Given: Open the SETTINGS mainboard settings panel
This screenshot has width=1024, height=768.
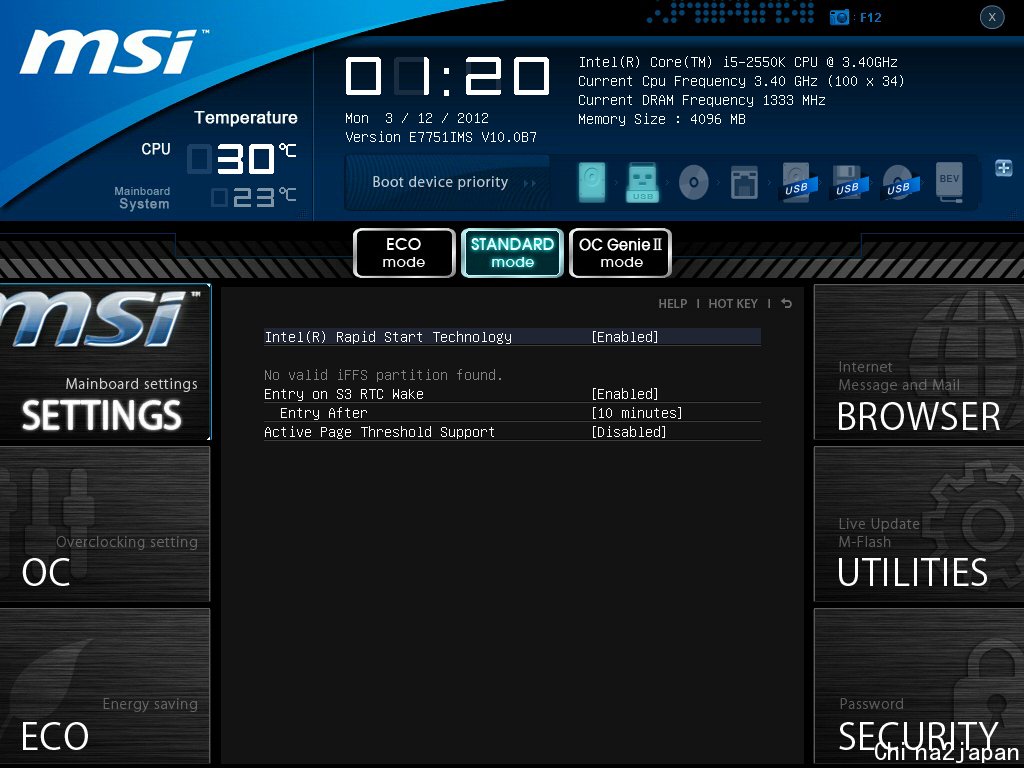Looking at the screenshot, I should (x=105, y=362).
